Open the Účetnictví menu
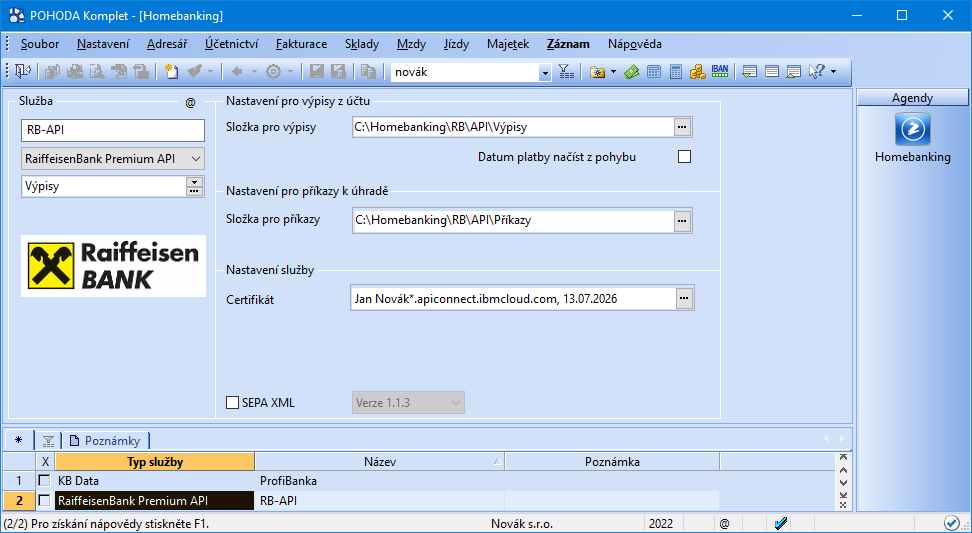 click(x=231, y=44)
